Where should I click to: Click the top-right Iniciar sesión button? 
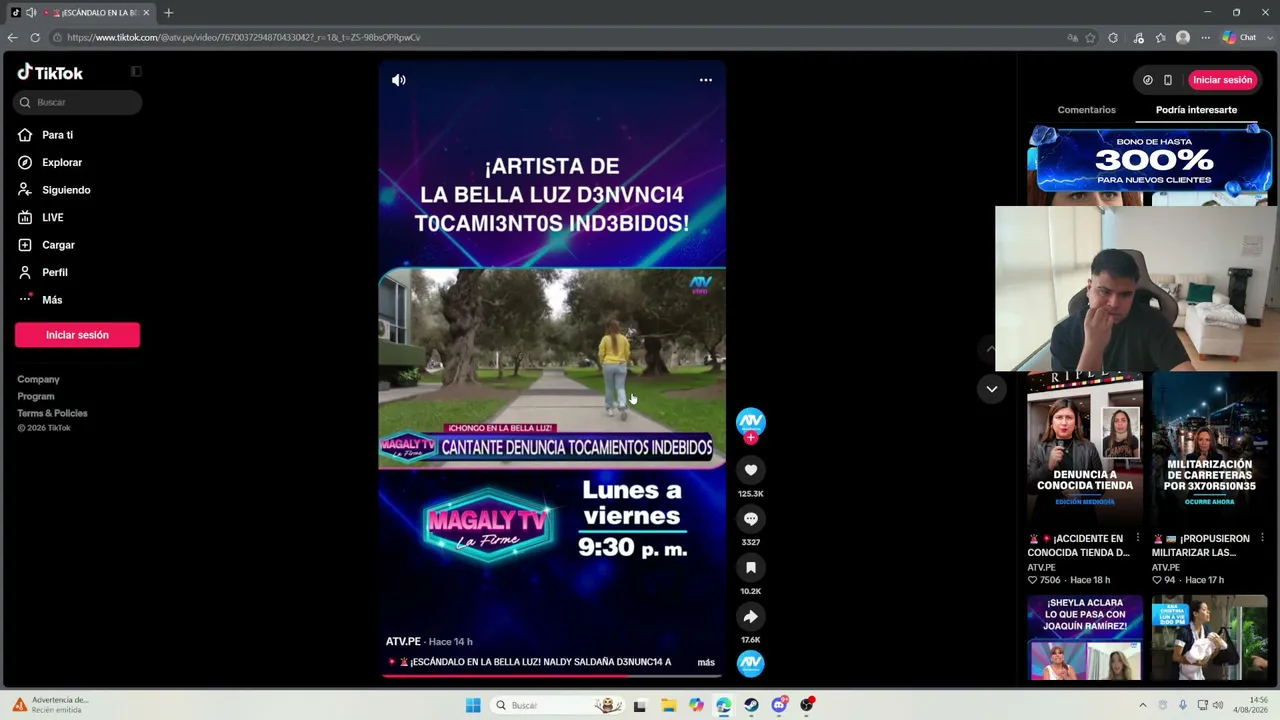coord(1222,80)
